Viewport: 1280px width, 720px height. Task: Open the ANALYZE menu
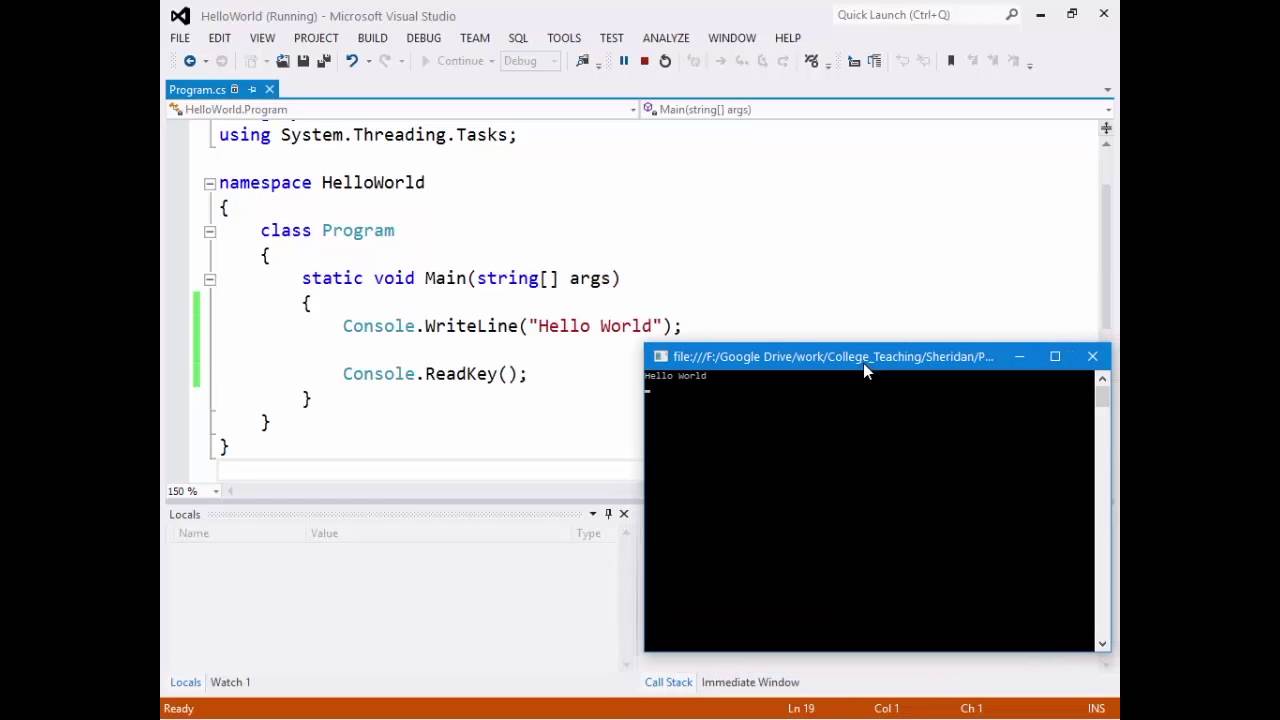[666, 38]
